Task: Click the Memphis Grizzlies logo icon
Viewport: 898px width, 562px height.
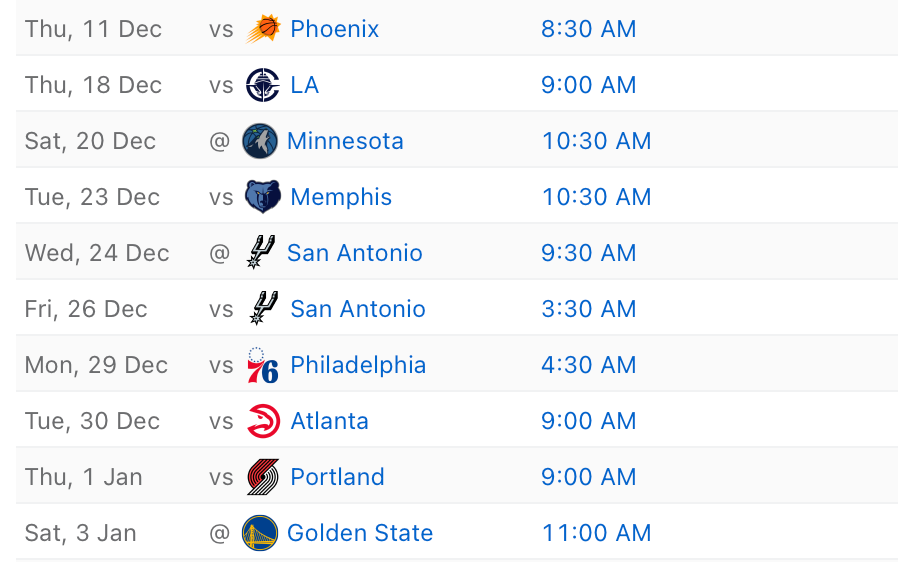Action: (x=263, y=197)
